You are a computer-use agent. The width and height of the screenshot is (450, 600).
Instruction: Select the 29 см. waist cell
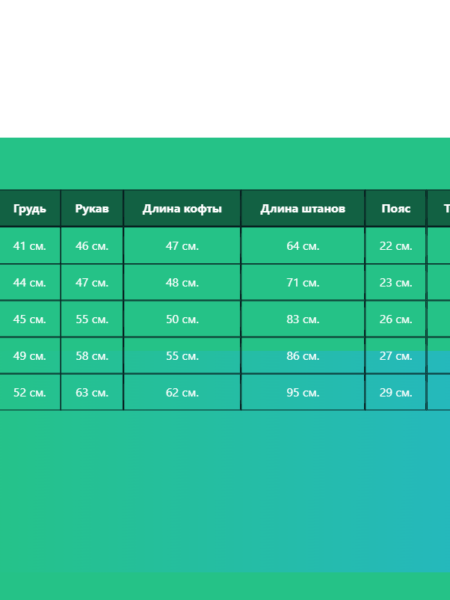[x=396, y=393]
